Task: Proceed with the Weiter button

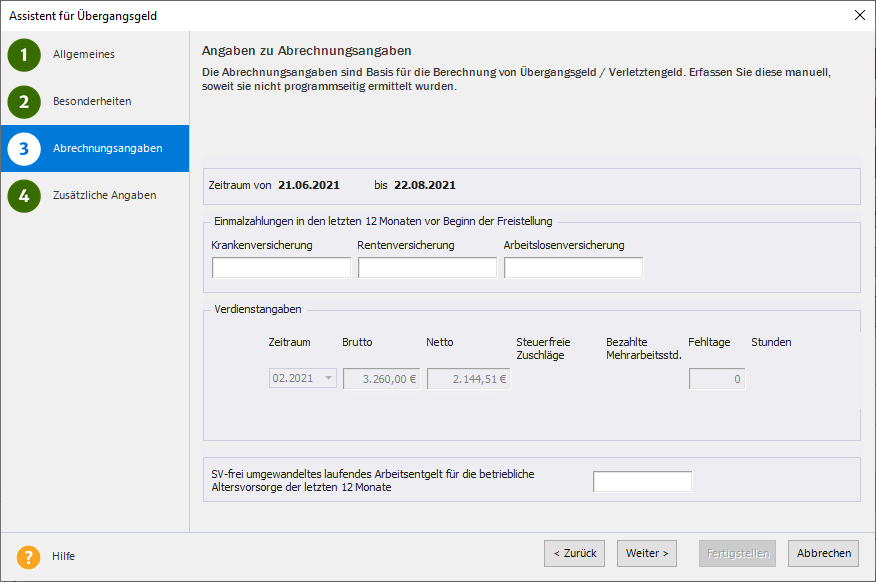Action: tap(648, 553)
